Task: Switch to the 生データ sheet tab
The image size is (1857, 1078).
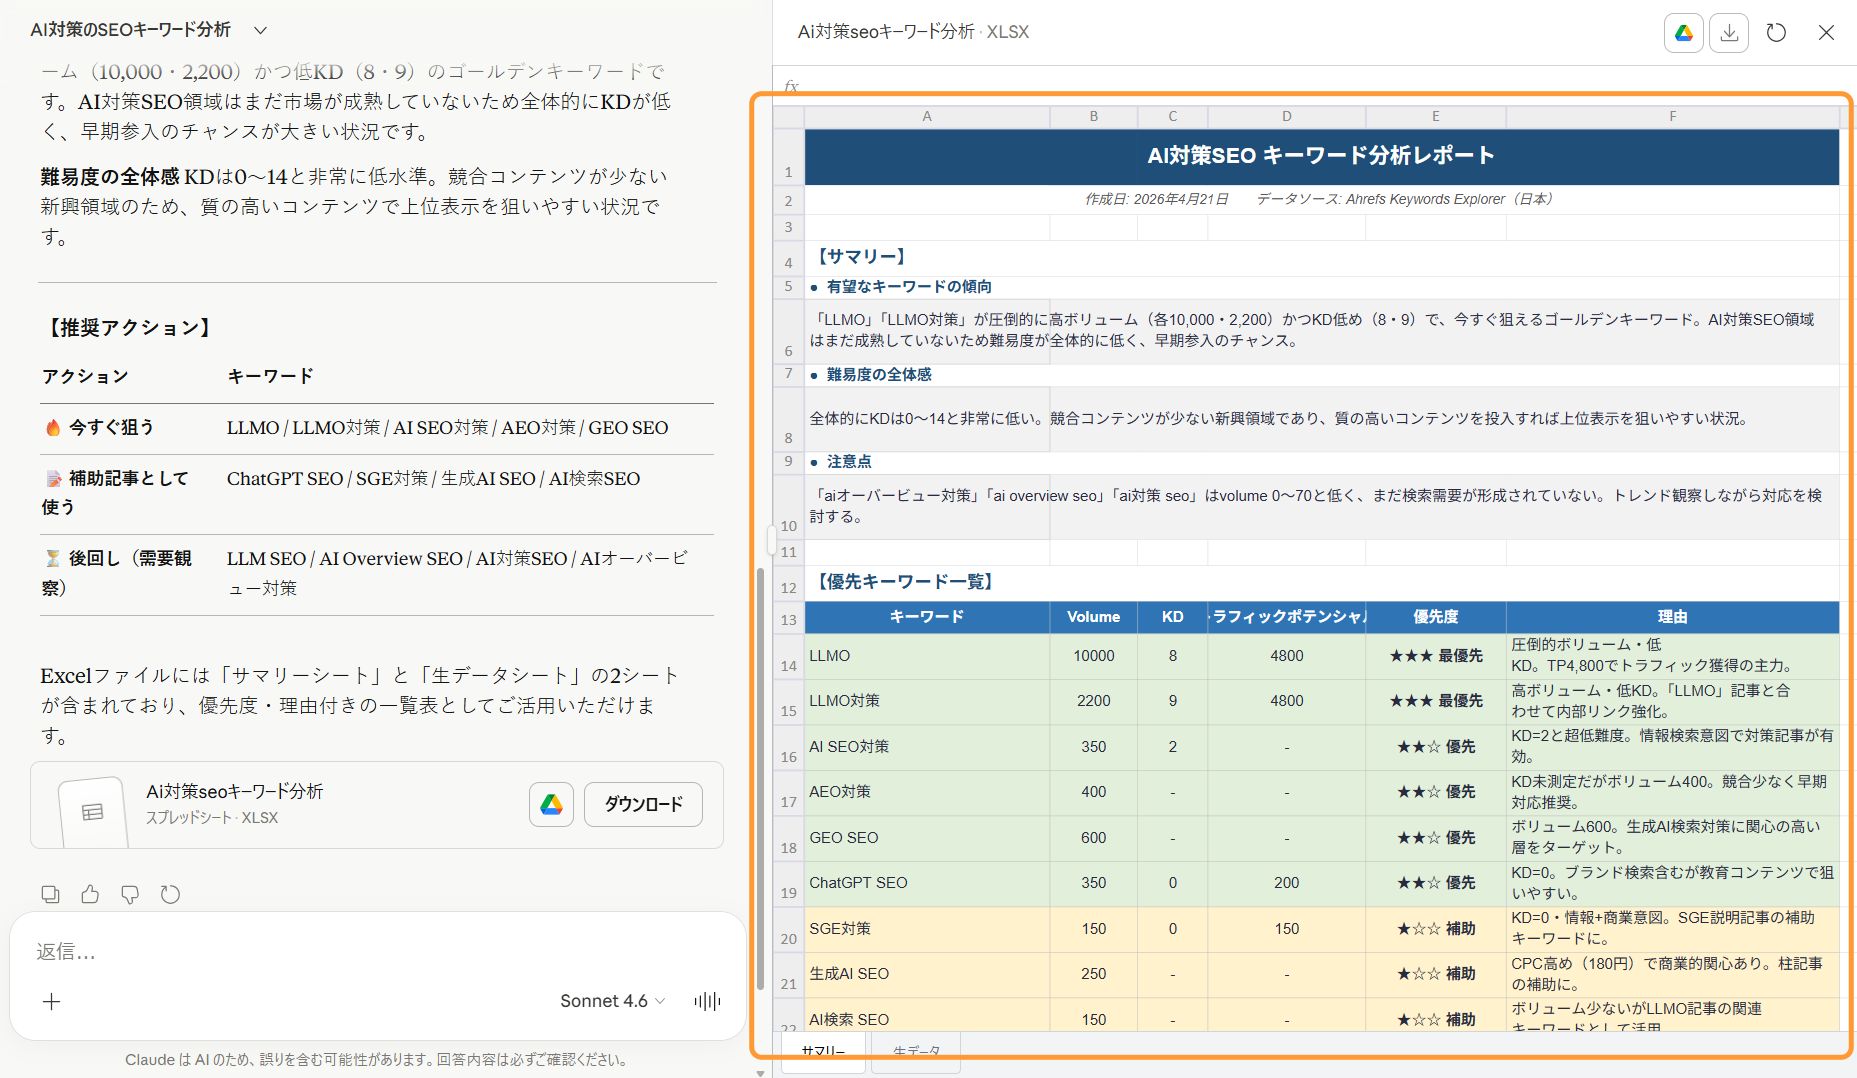Action: pos(916,1052)
